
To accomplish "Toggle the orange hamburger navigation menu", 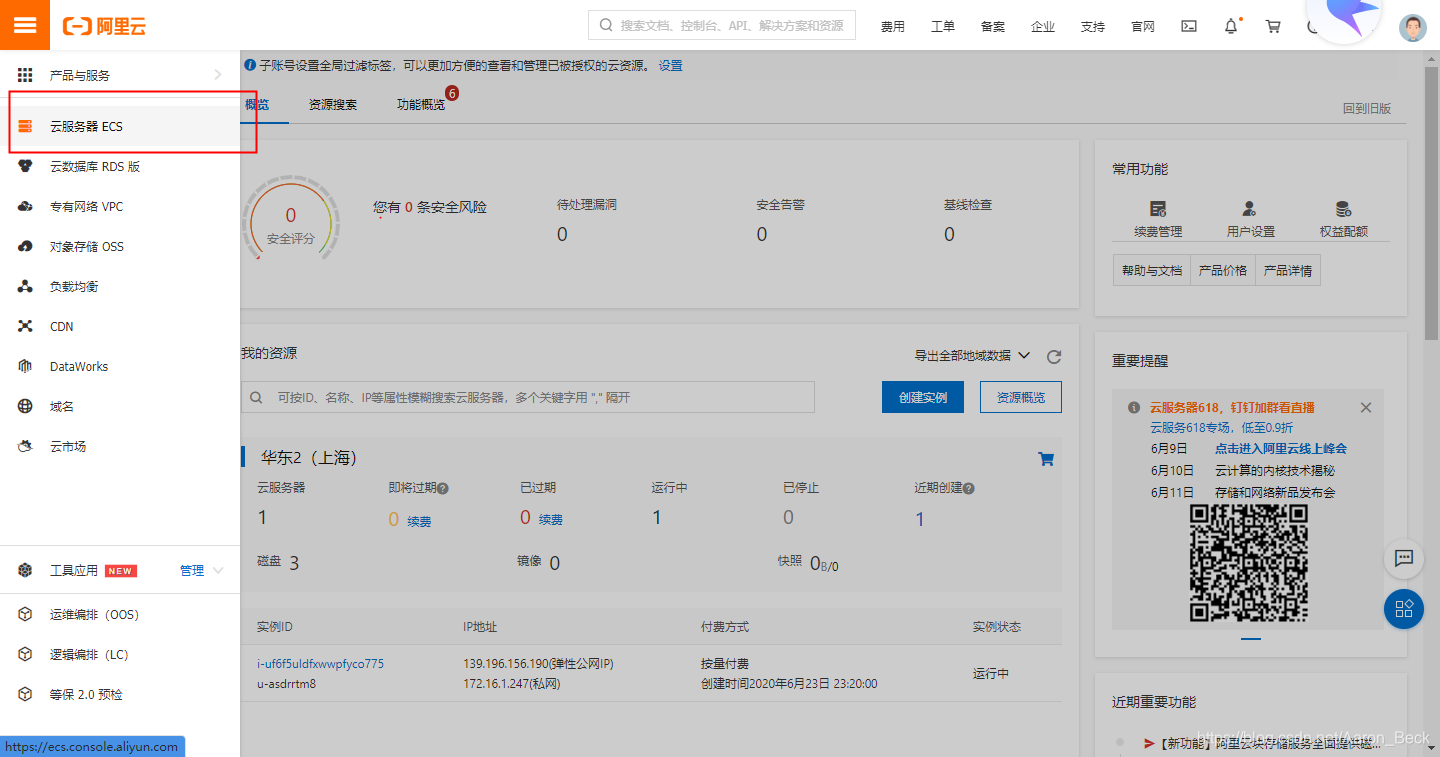I will click(x=25, y=25).
